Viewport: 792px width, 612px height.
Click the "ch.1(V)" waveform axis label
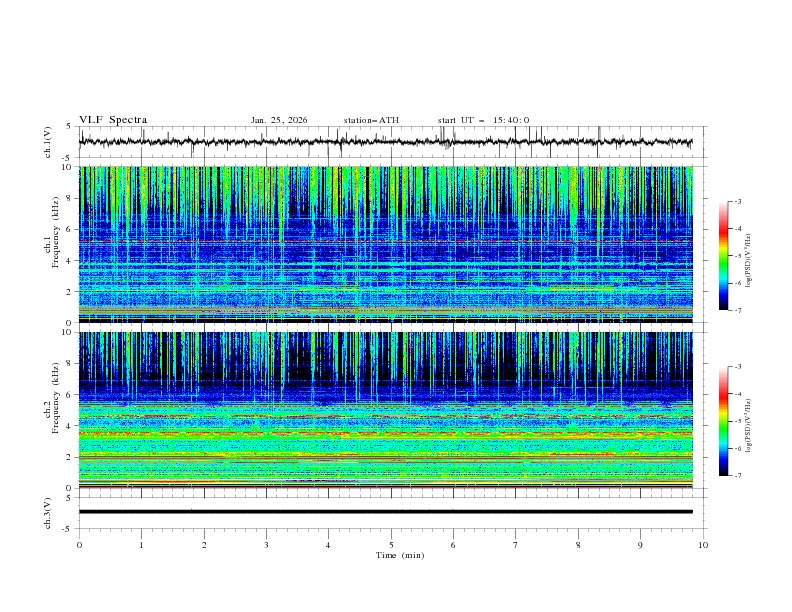(48, 142)
